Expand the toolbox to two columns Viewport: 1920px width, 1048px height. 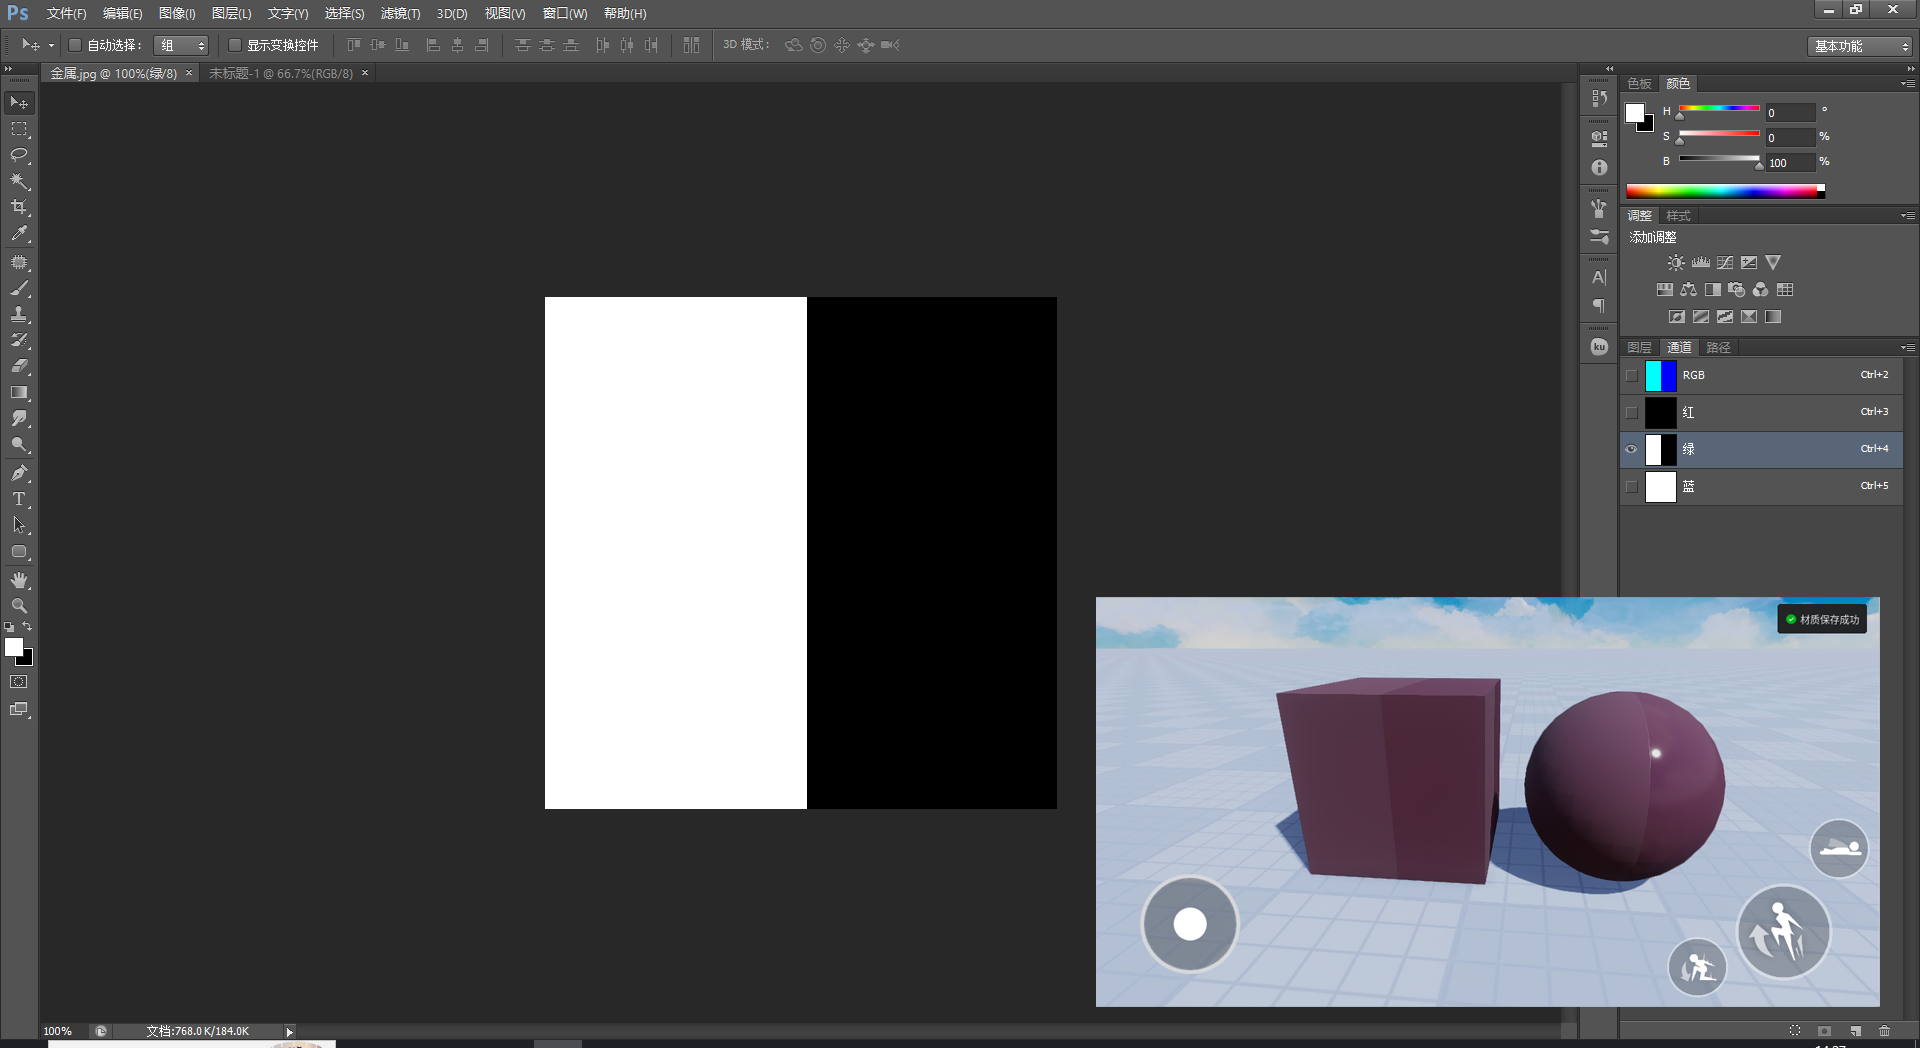pyautogui.click(x=9, y=68)
